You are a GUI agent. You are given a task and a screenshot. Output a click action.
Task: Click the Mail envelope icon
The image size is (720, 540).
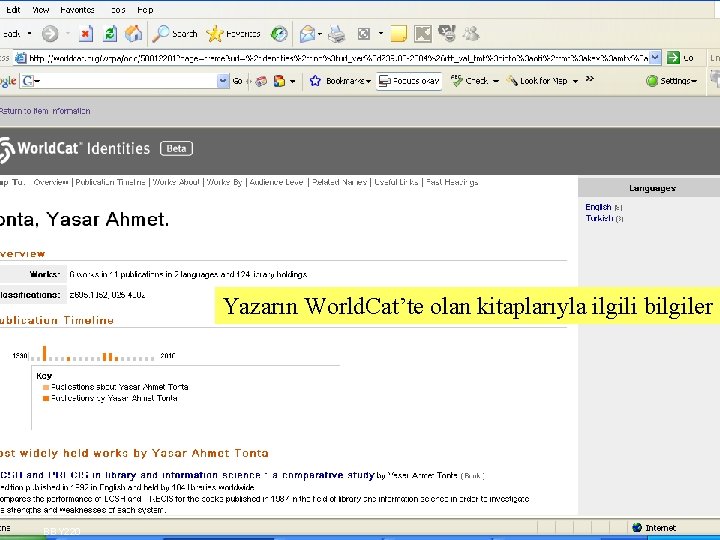click(307, 34)
